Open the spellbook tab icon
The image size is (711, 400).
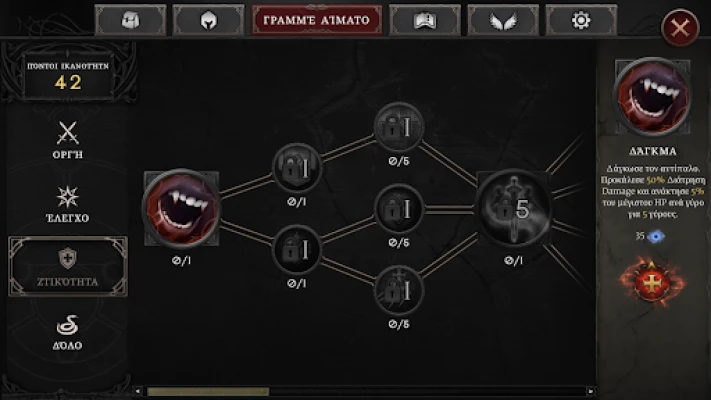click(x=425, y=20)
